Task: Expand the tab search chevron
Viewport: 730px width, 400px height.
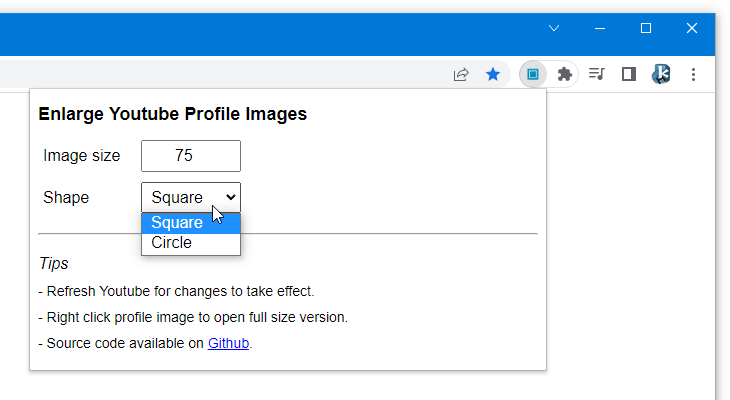Action: pos(554,28)
